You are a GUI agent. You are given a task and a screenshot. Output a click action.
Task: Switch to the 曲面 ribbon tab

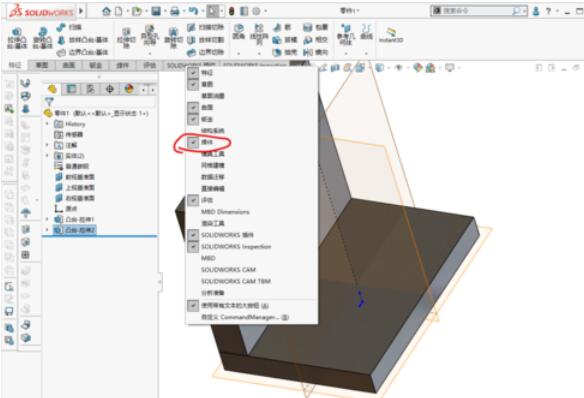(69, 65)
